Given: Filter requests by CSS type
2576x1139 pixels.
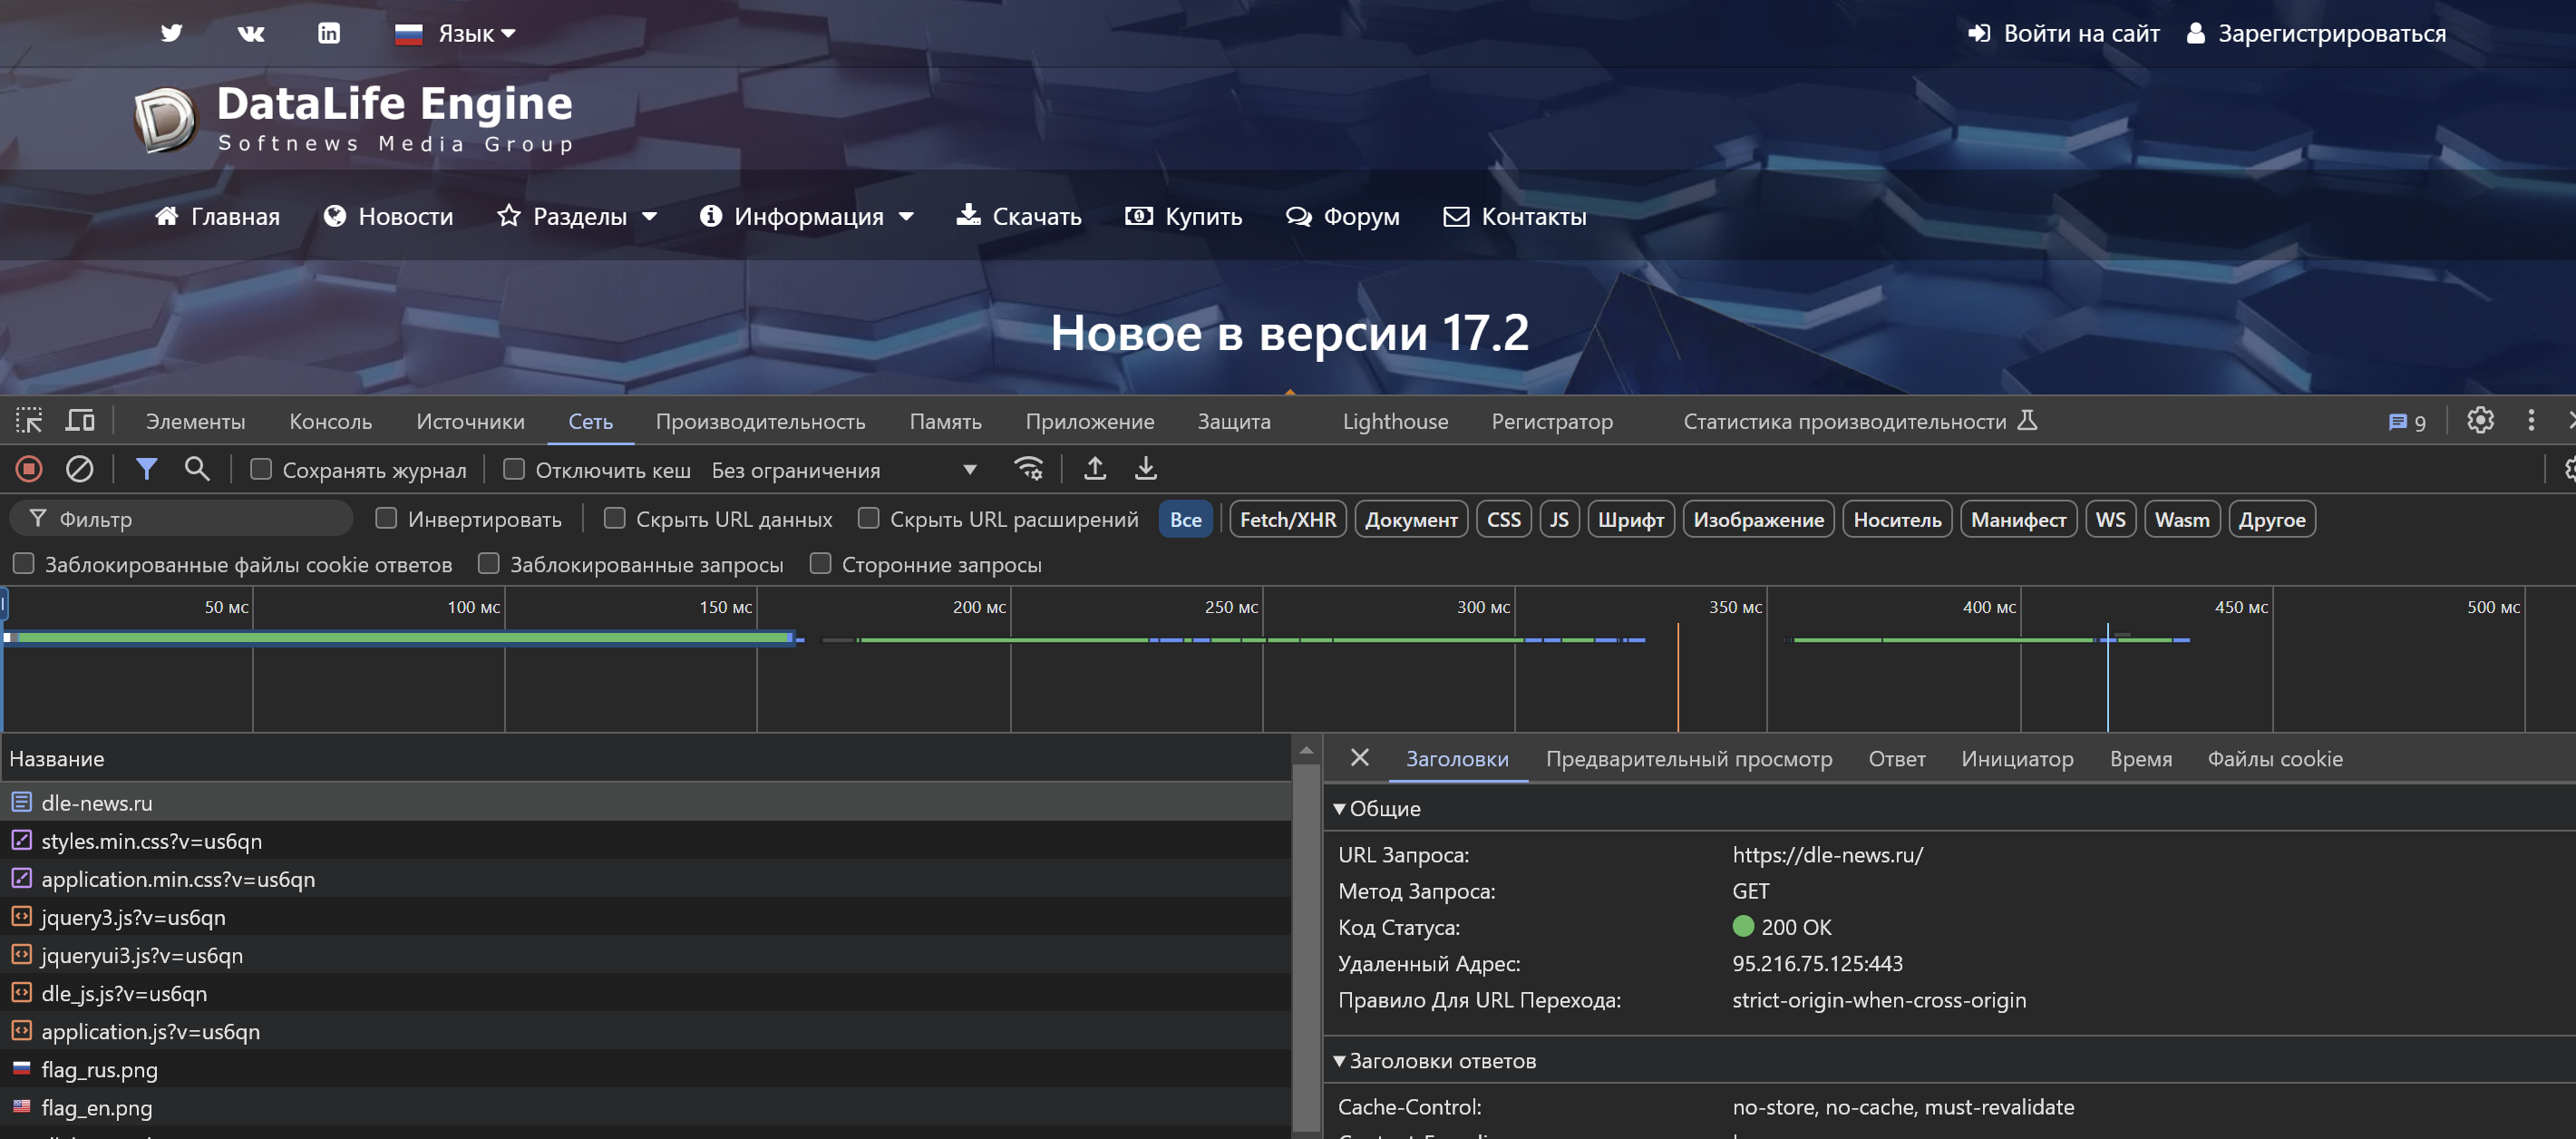Looking at the screenshot, I should tap(1503, 519).
